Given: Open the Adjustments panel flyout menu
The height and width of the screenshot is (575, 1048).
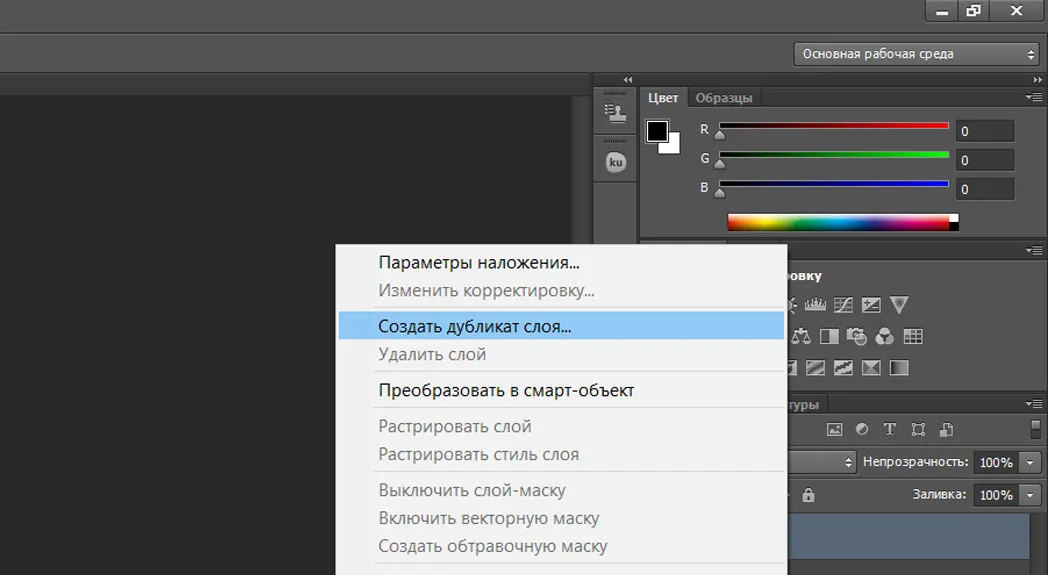Looking at the screenshot, I should pos(1034,251).
